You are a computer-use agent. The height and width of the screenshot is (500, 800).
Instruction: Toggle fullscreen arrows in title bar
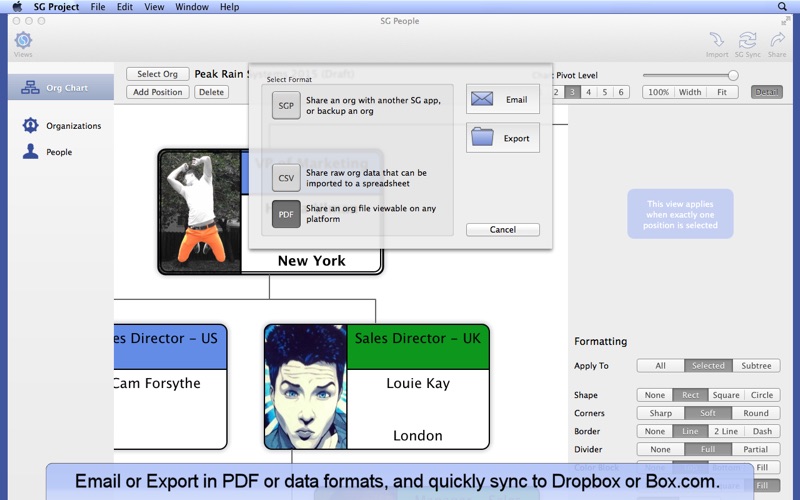786,21
